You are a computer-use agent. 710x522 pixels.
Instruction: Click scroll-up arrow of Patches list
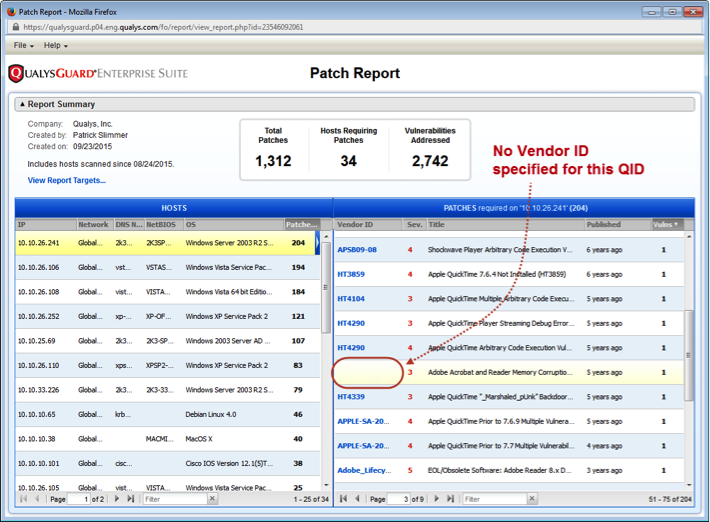click(689, 236)
